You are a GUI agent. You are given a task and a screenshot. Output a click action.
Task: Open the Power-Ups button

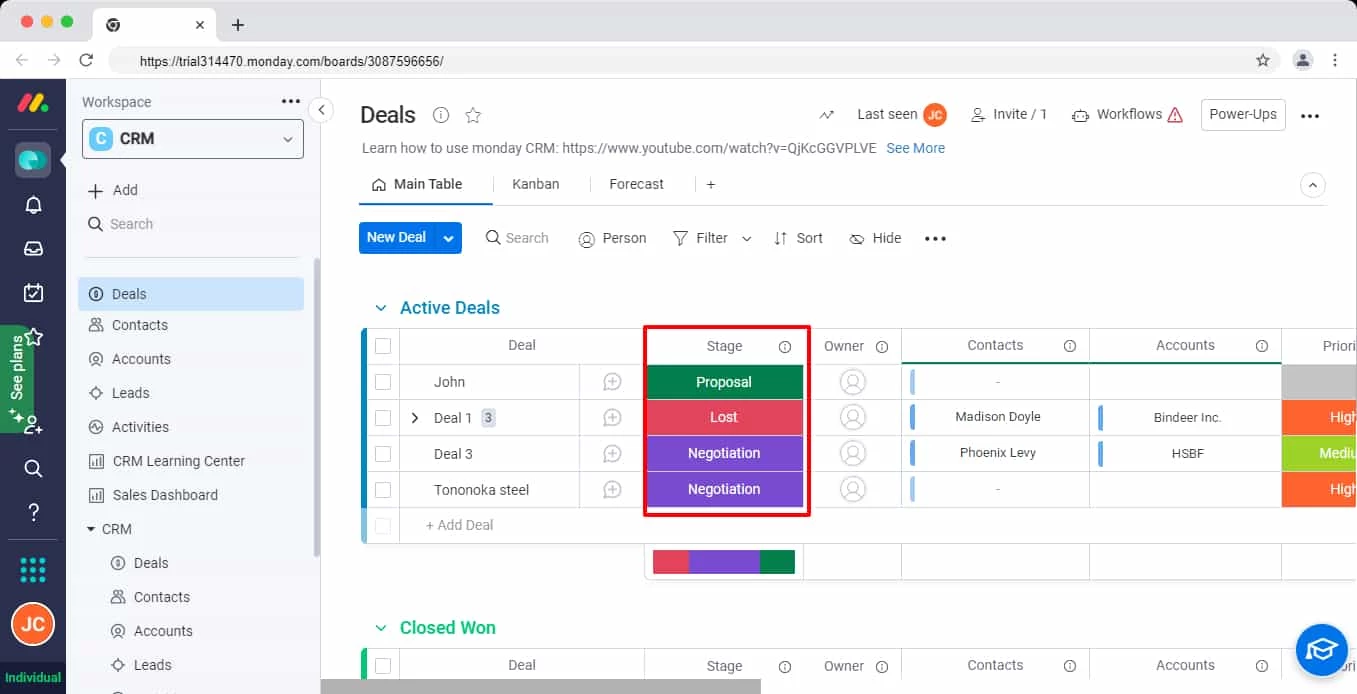tap(1243, 115)
